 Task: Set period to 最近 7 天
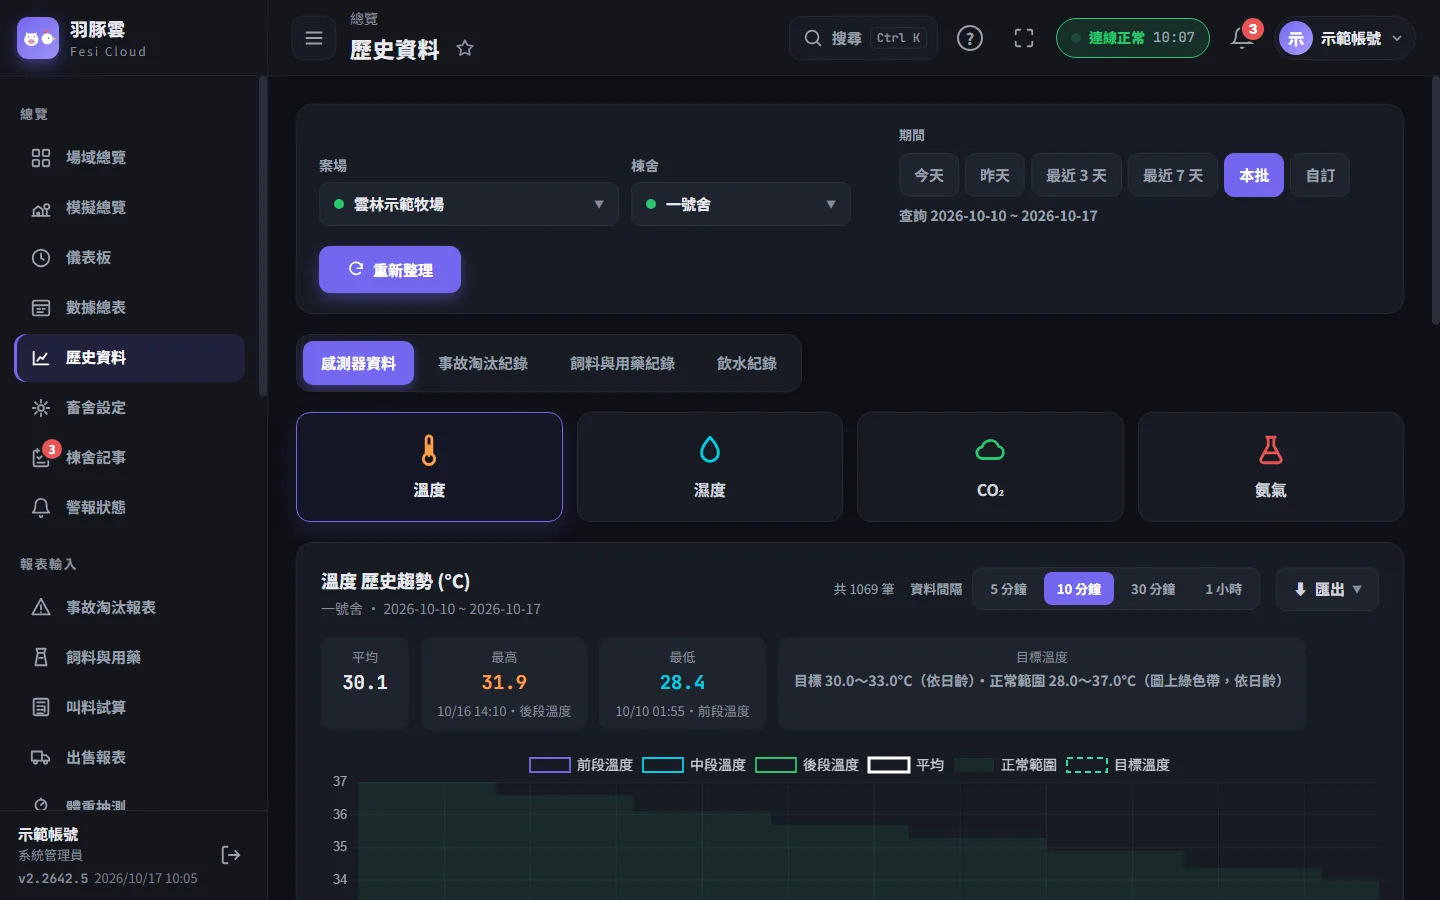(1173, 176)
